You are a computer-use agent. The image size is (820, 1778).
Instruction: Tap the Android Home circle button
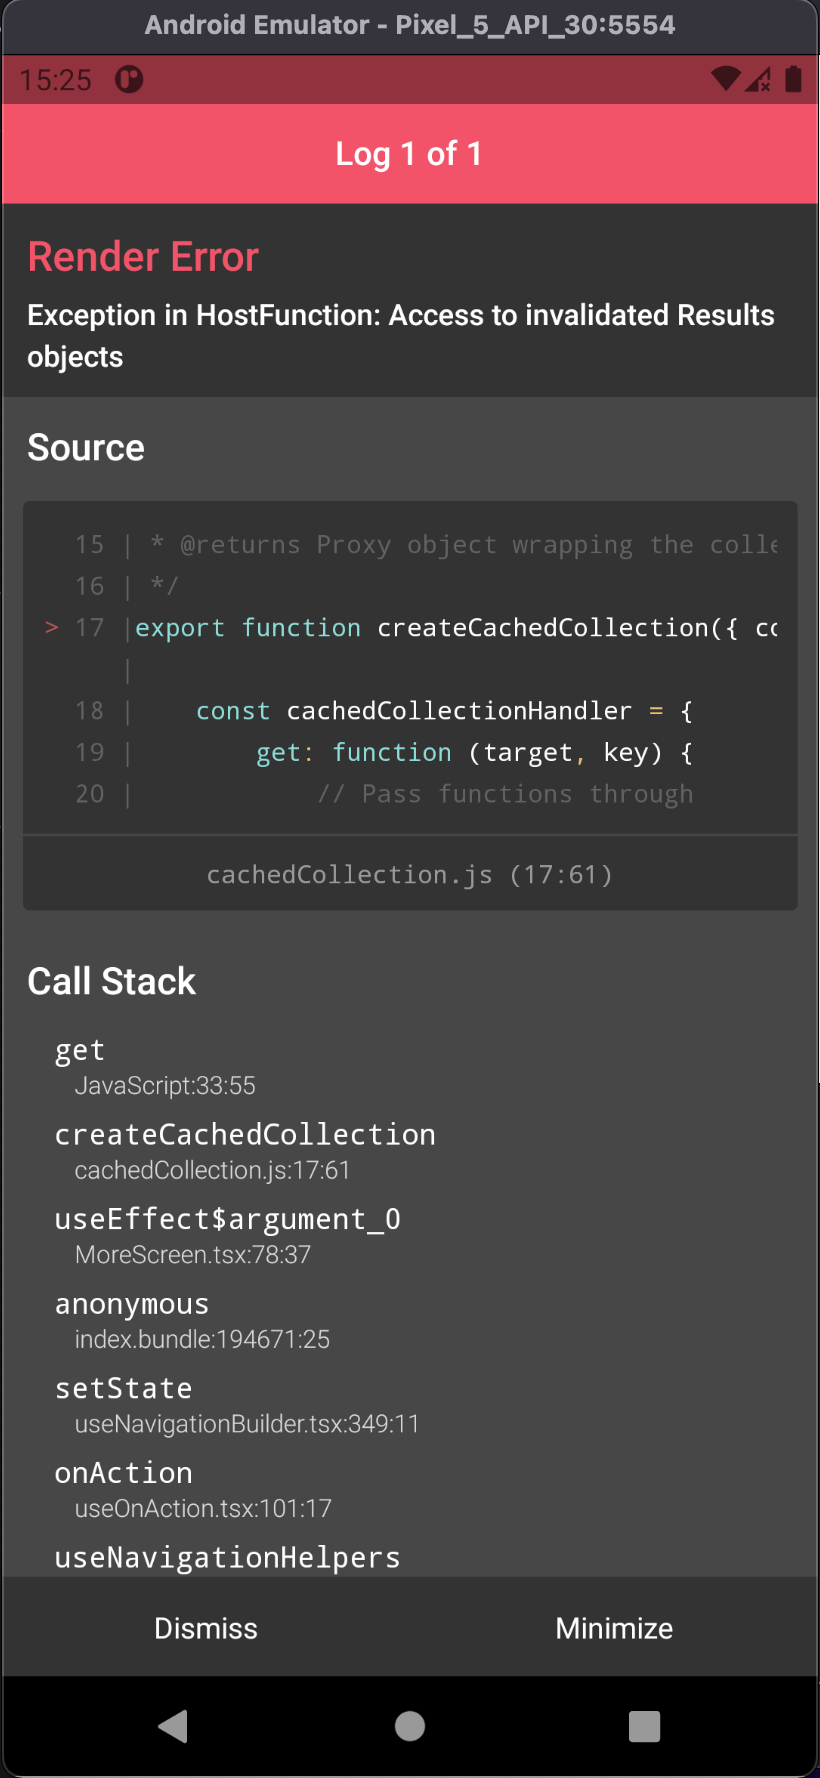[x=409, y=1726]
